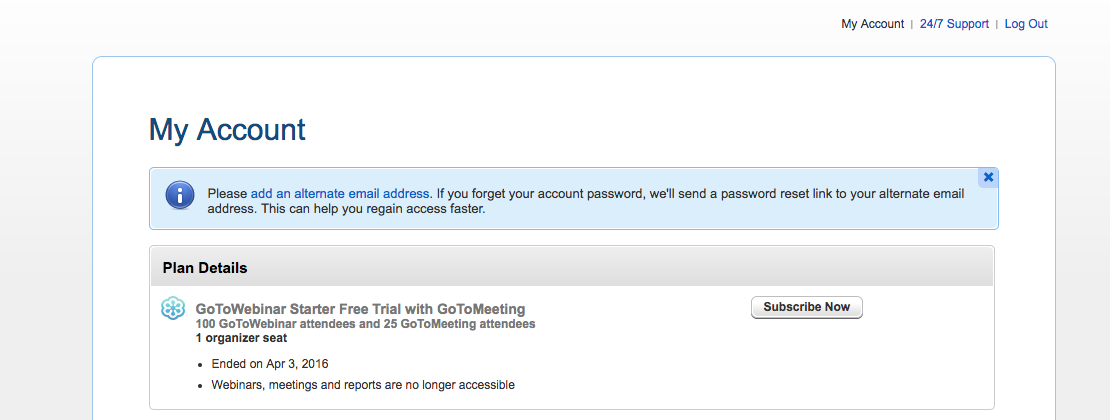Click the bullet before Ended on Apr 3
1110x420 pixels.
(200, 365)
